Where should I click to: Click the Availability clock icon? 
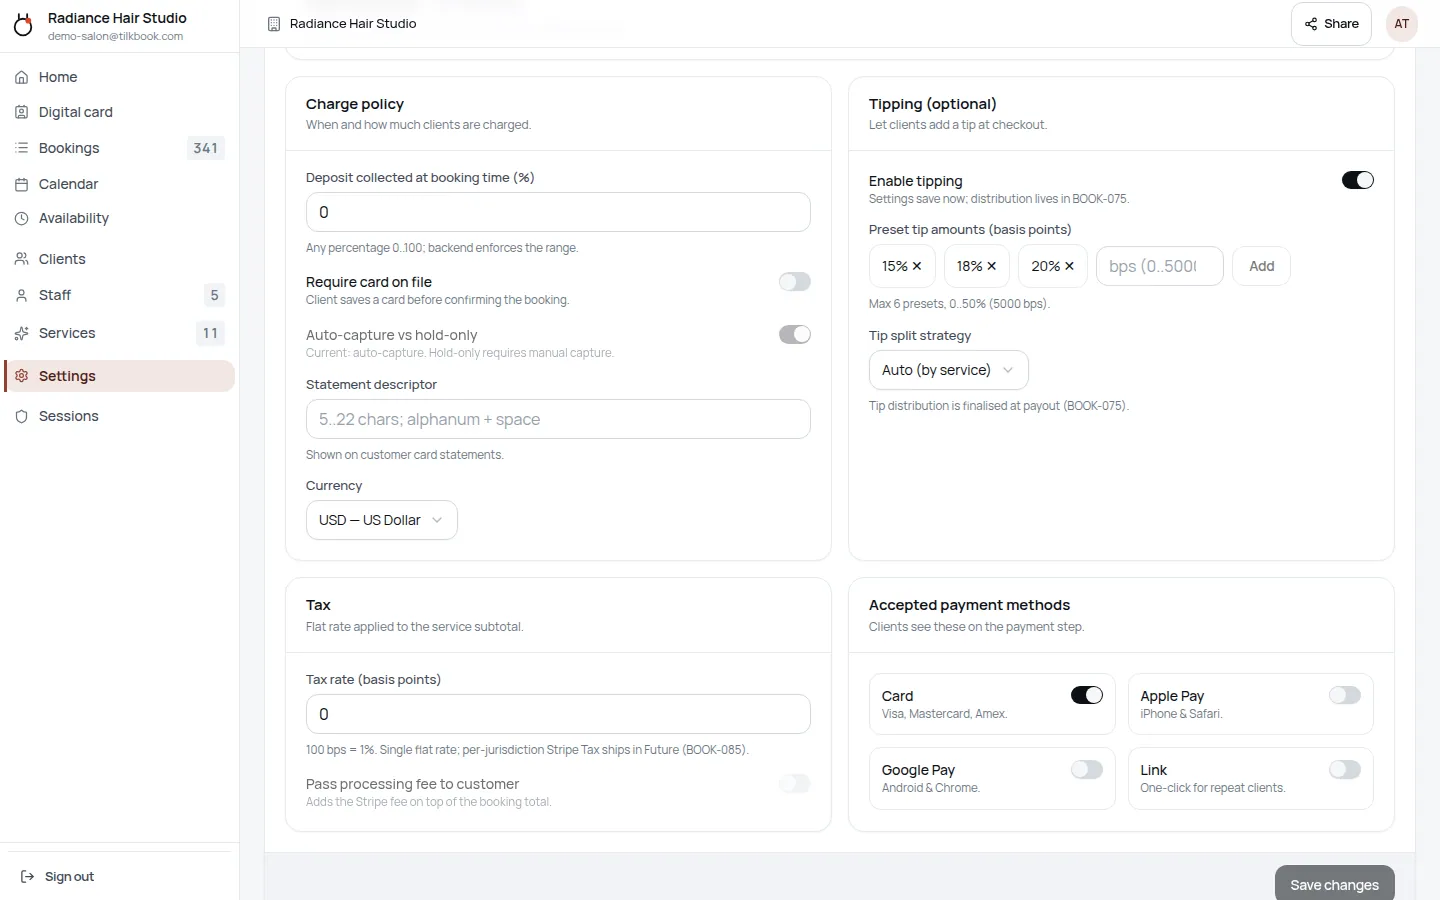point(21,218)
